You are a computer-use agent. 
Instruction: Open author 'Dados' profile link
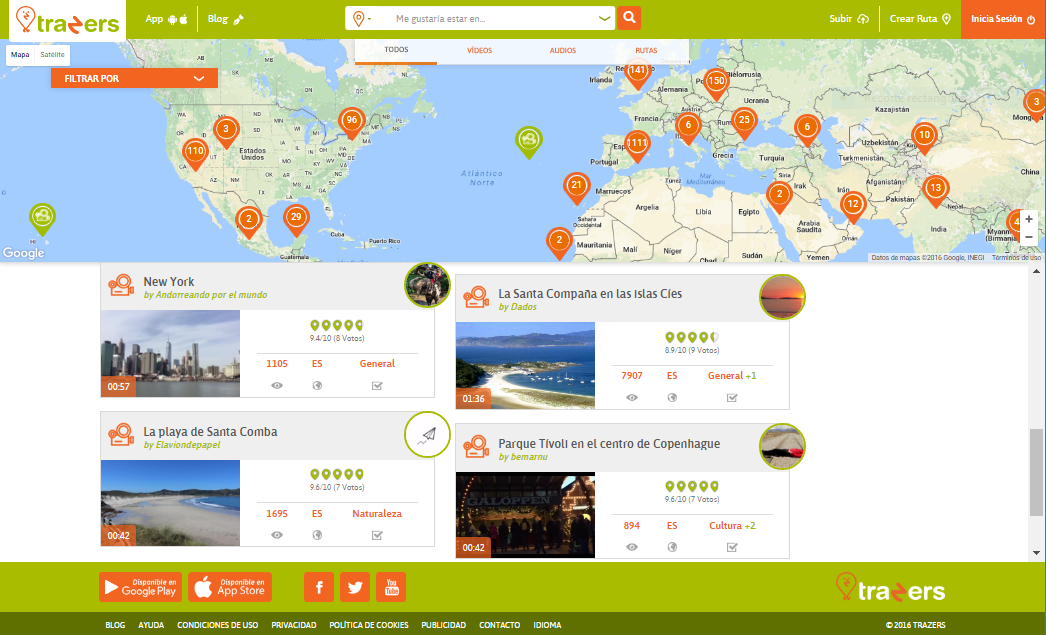pos(518,307)
